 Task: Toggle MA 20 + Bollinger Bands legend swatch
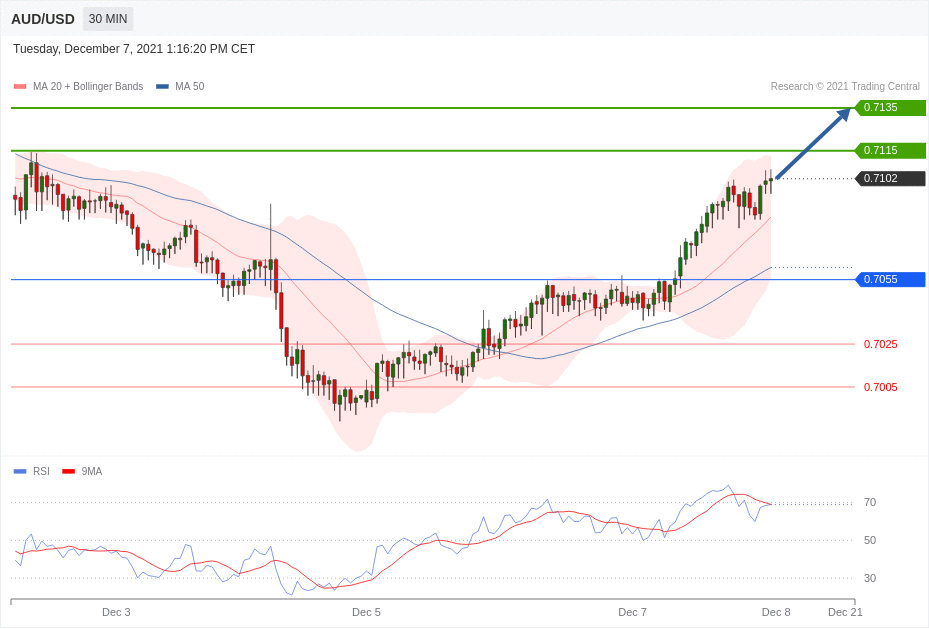click(x=20, y=86)
